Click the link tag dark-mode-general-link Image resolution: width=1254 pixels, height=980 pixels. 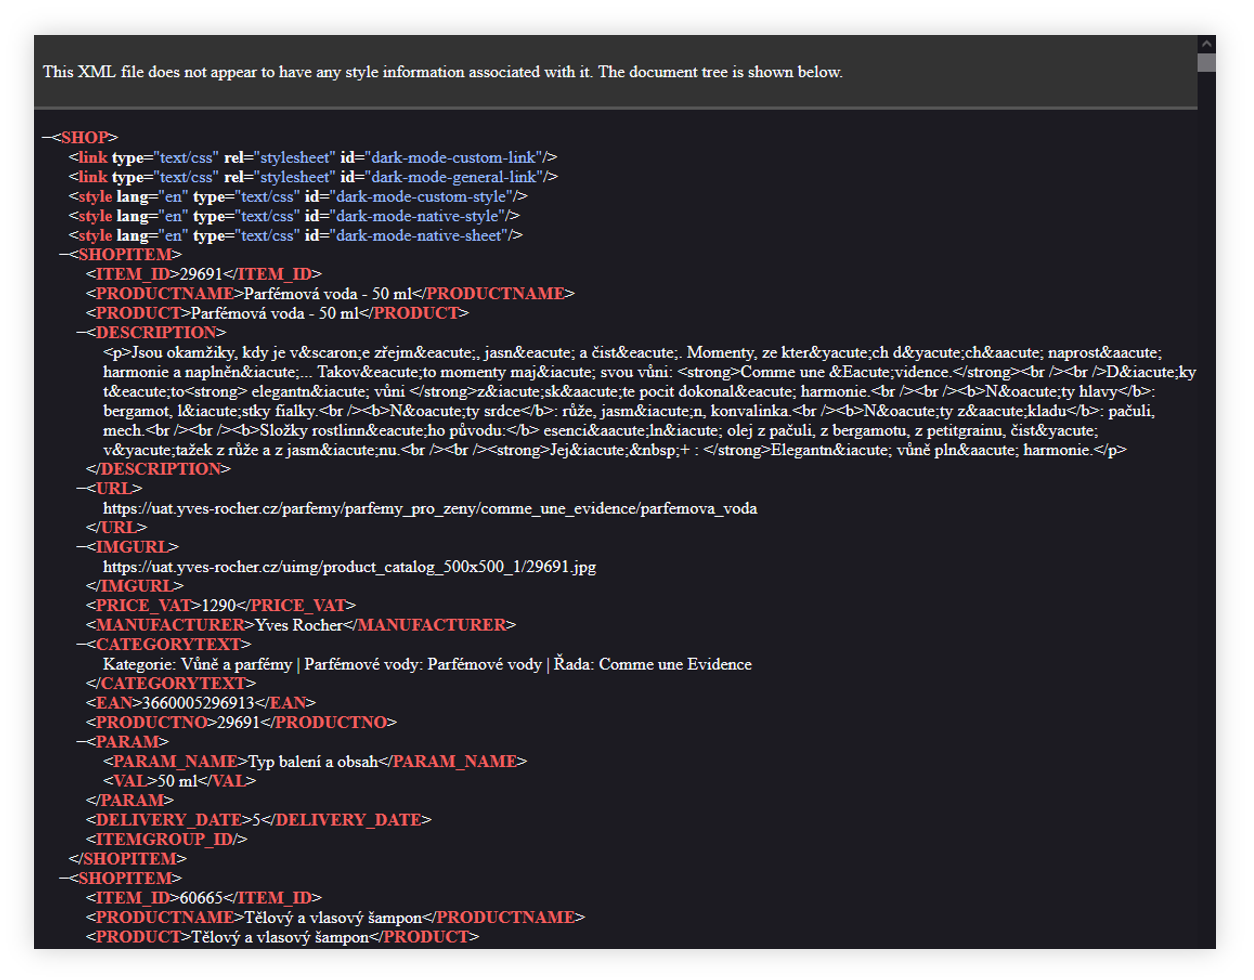click(313, 177)
